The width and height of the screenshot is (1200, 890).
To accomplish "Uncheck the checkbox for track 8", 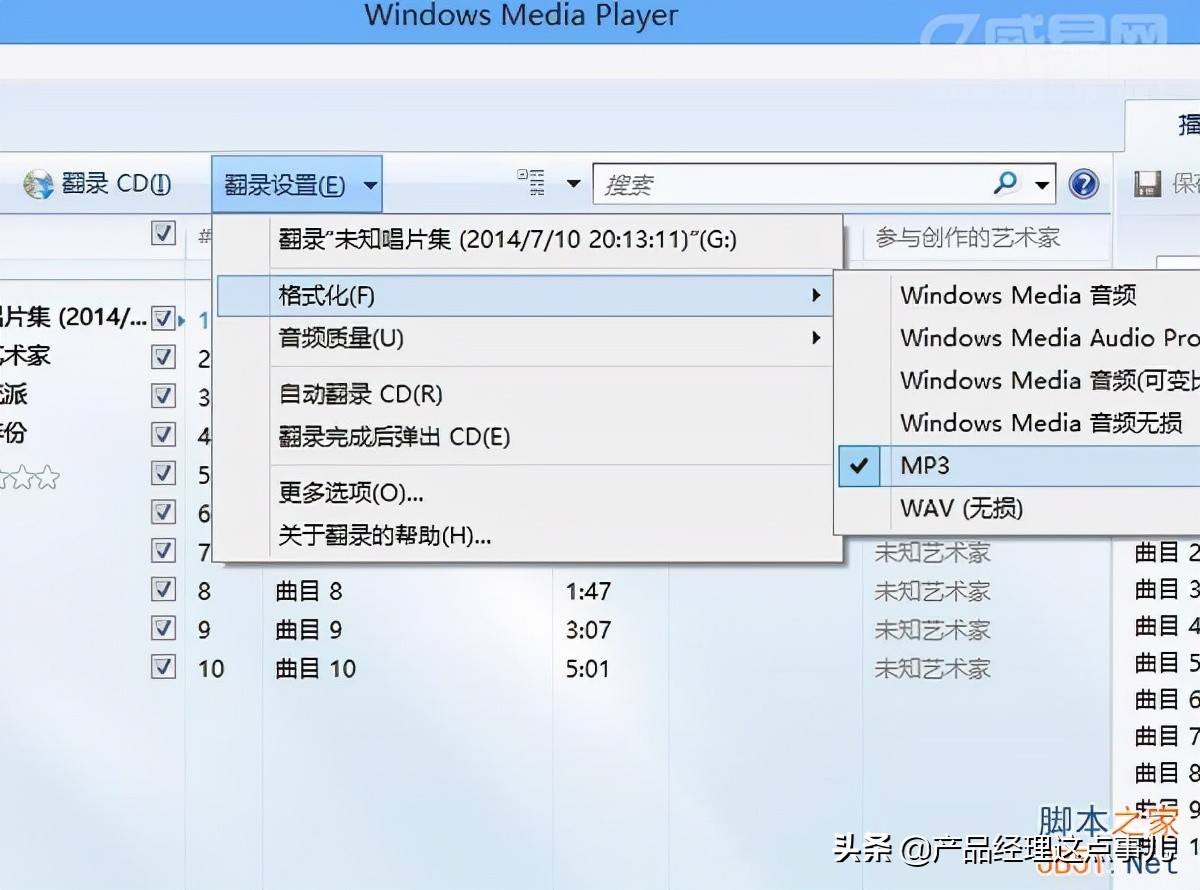I will [x=163, y=590].
